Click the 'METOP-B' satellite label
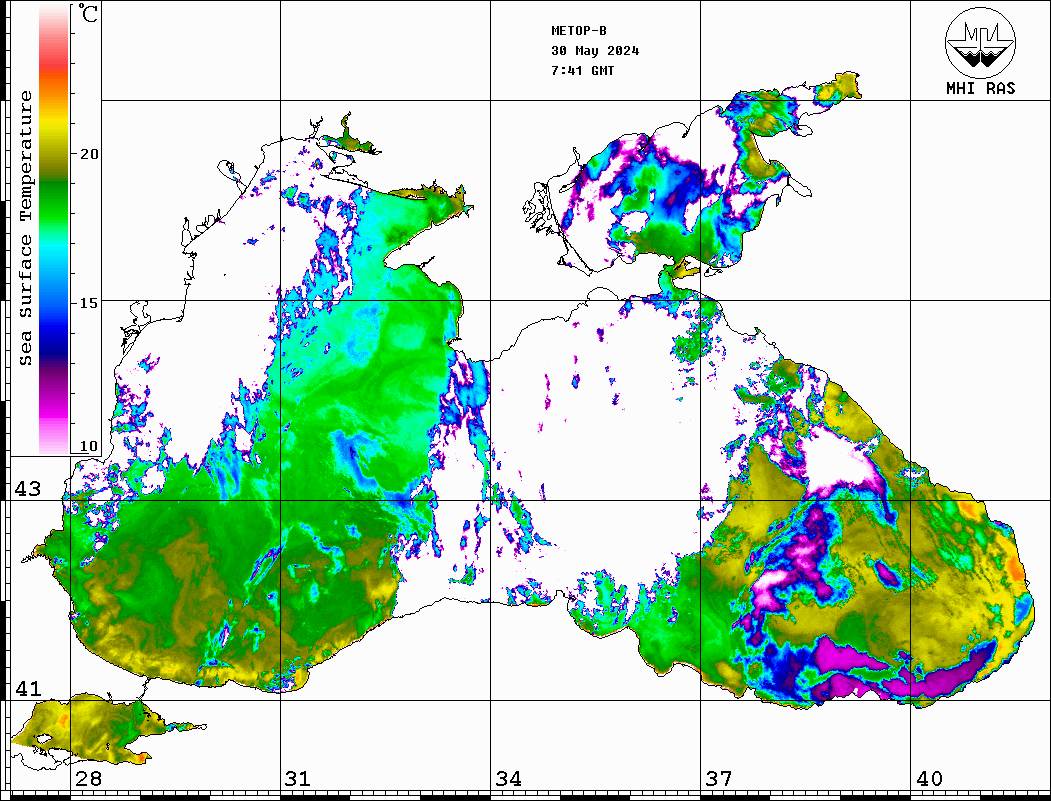 click(x=578, y=31)
